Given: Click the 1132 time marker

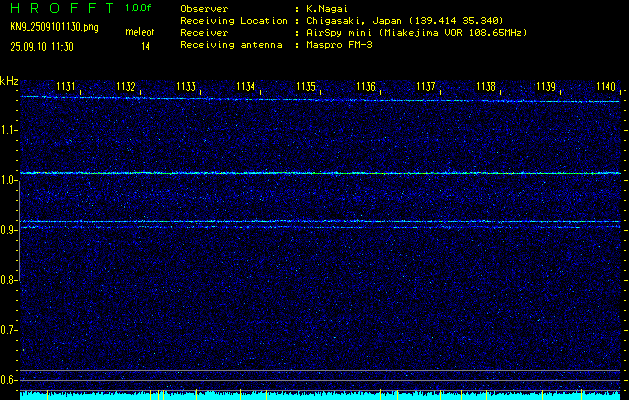Looking at the screenshot, I should coord(126,86).
